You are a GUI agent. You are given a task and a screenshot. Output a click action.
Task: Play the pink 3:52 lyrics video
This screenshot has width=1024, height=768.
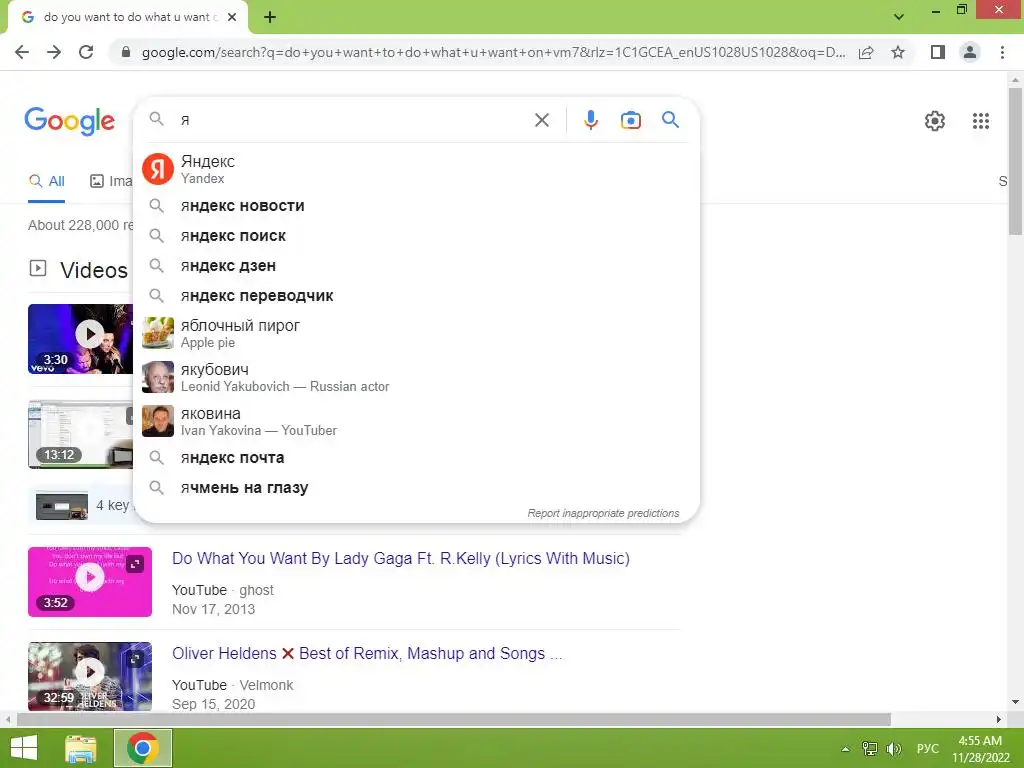click(x=89, y=582)
